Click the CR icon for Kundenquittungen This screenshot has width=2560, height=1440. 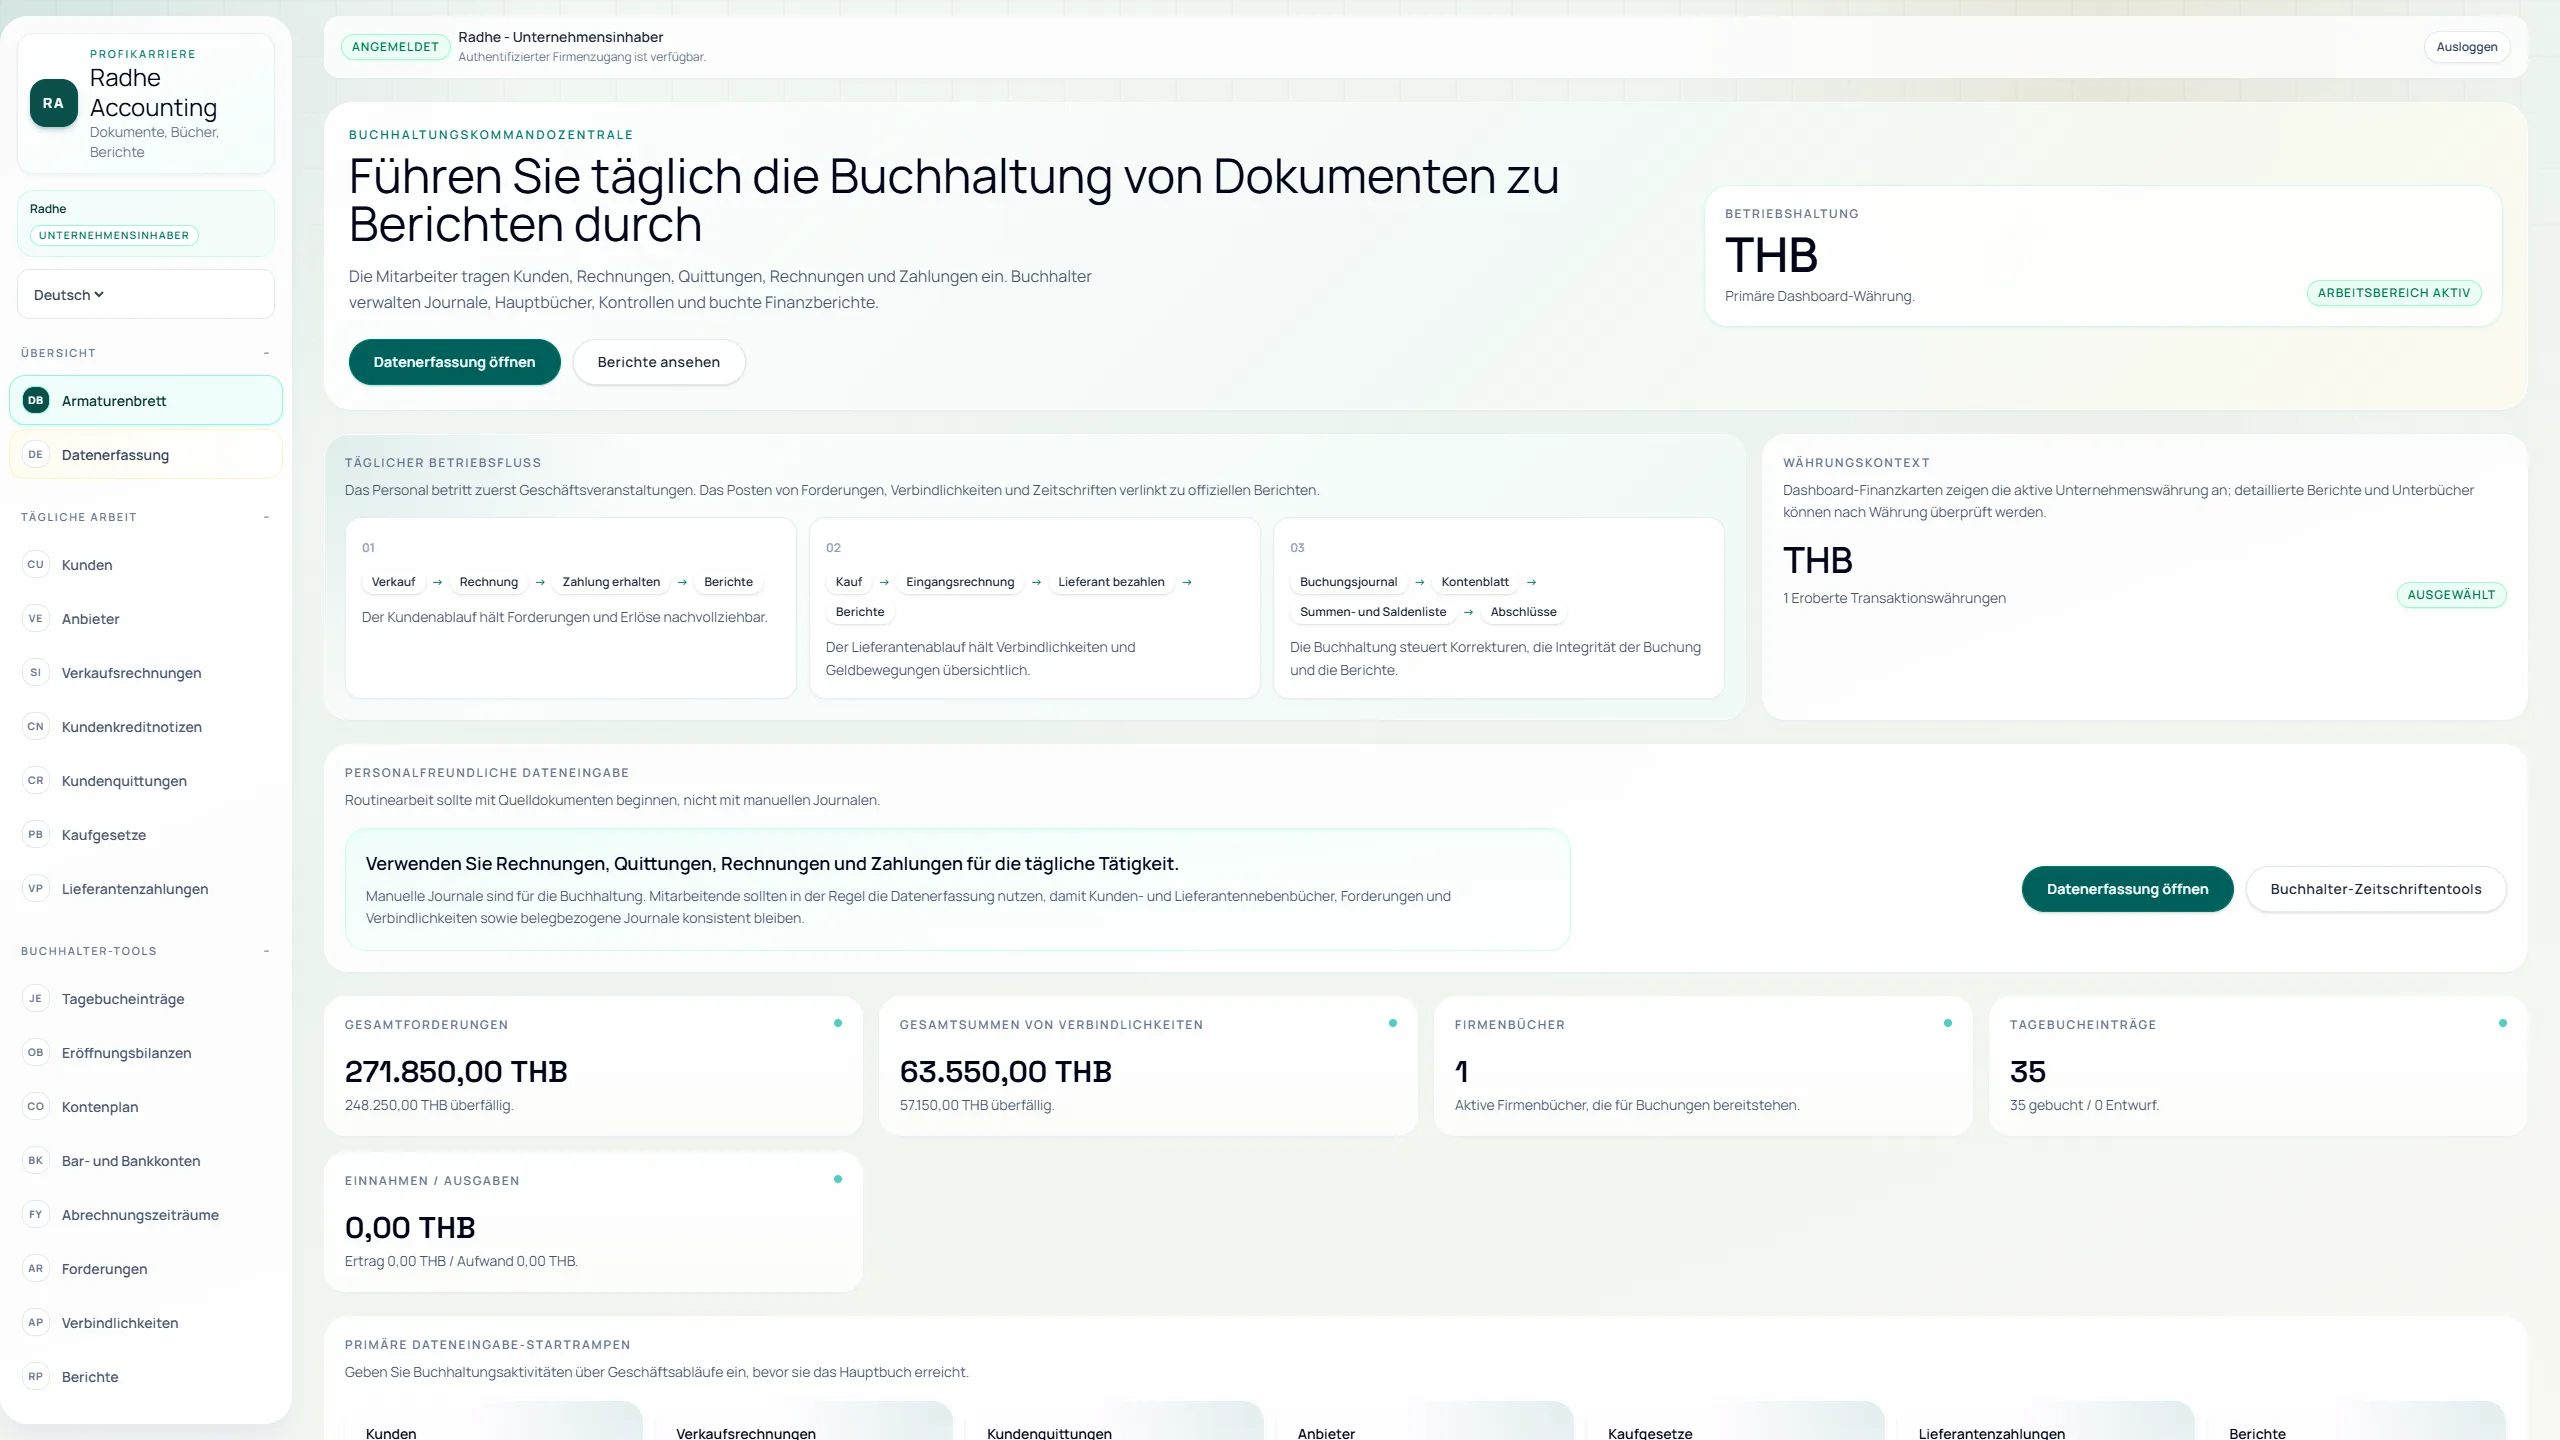36,780
